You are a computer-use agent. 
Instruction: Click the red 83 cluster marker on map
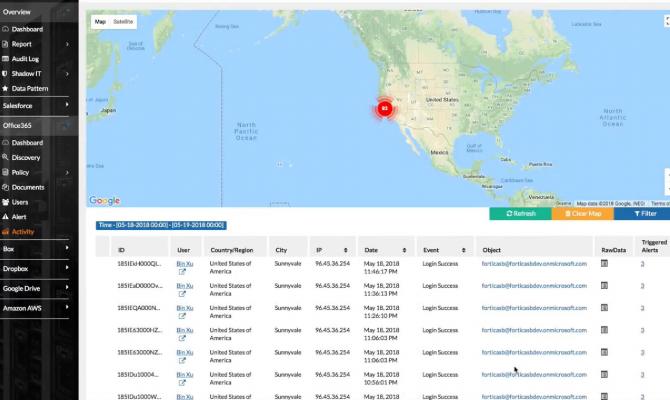tap(385, 109)
